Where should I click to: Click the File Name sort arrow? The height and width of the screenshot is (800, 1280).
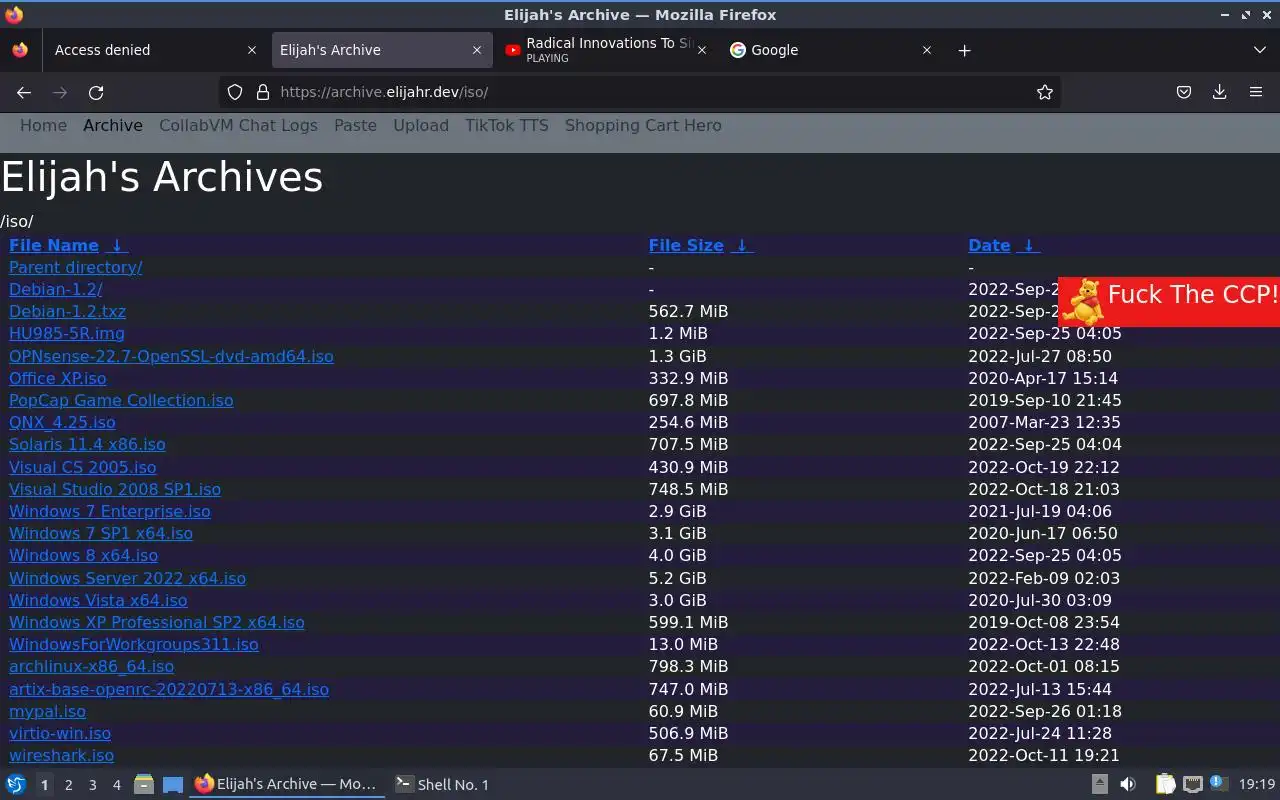click(116, 245)
